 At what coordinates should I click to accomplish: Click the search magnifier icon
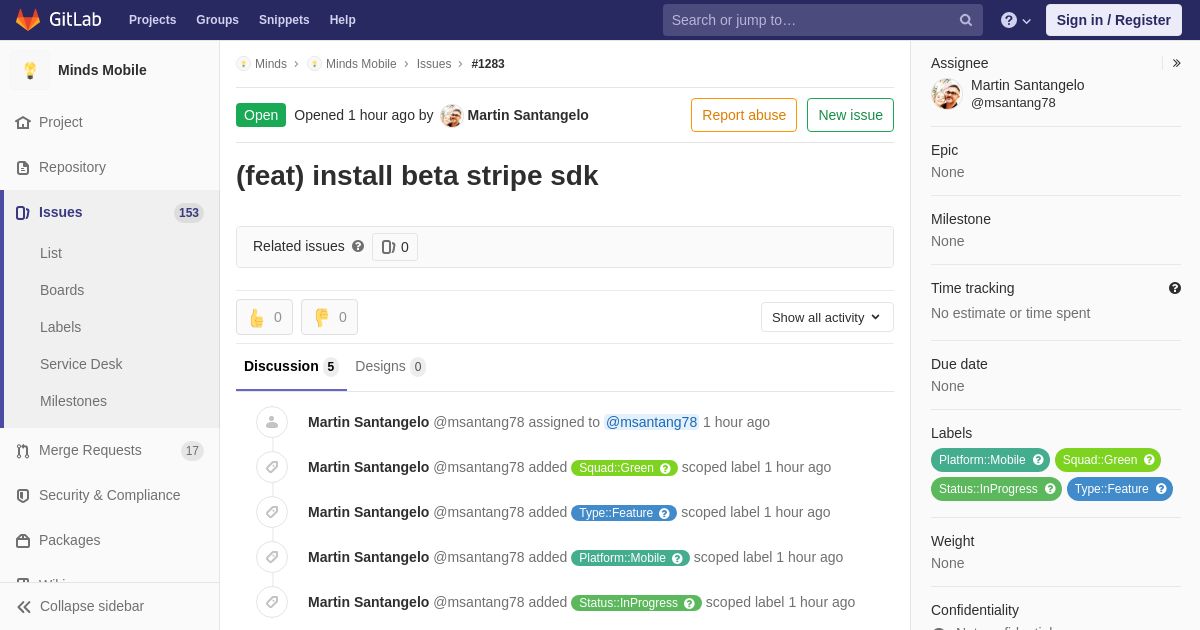coord(965,20)
